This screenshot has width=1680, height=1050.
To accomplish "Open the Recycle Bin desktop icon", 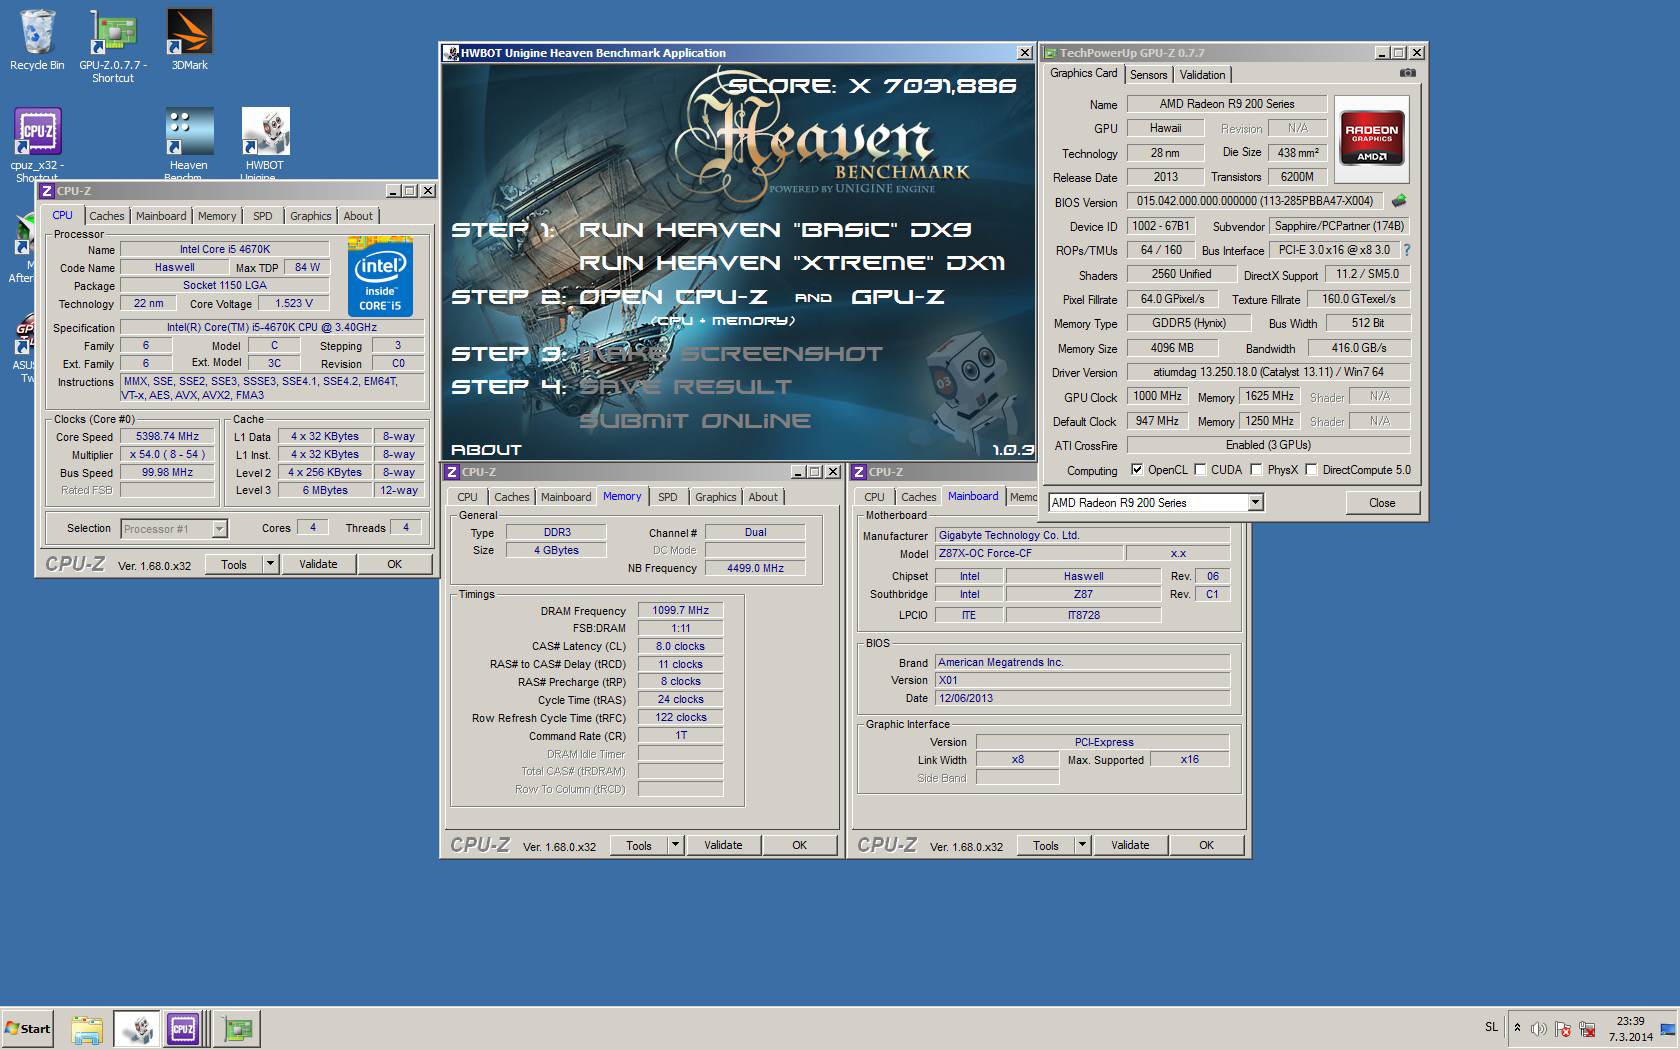I will [37, 40].
